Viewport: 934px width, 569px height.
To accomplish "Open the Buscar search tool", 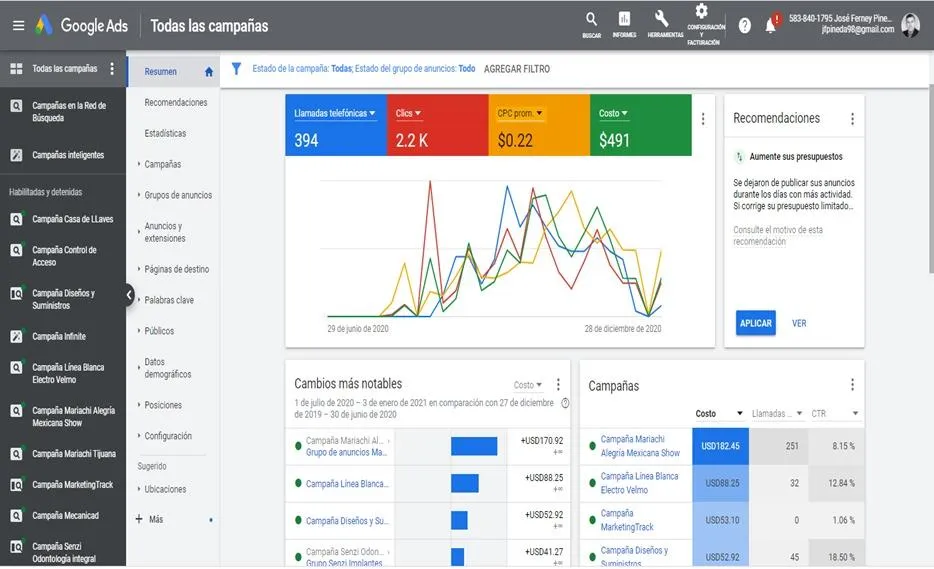I will (x=591, y=26).
